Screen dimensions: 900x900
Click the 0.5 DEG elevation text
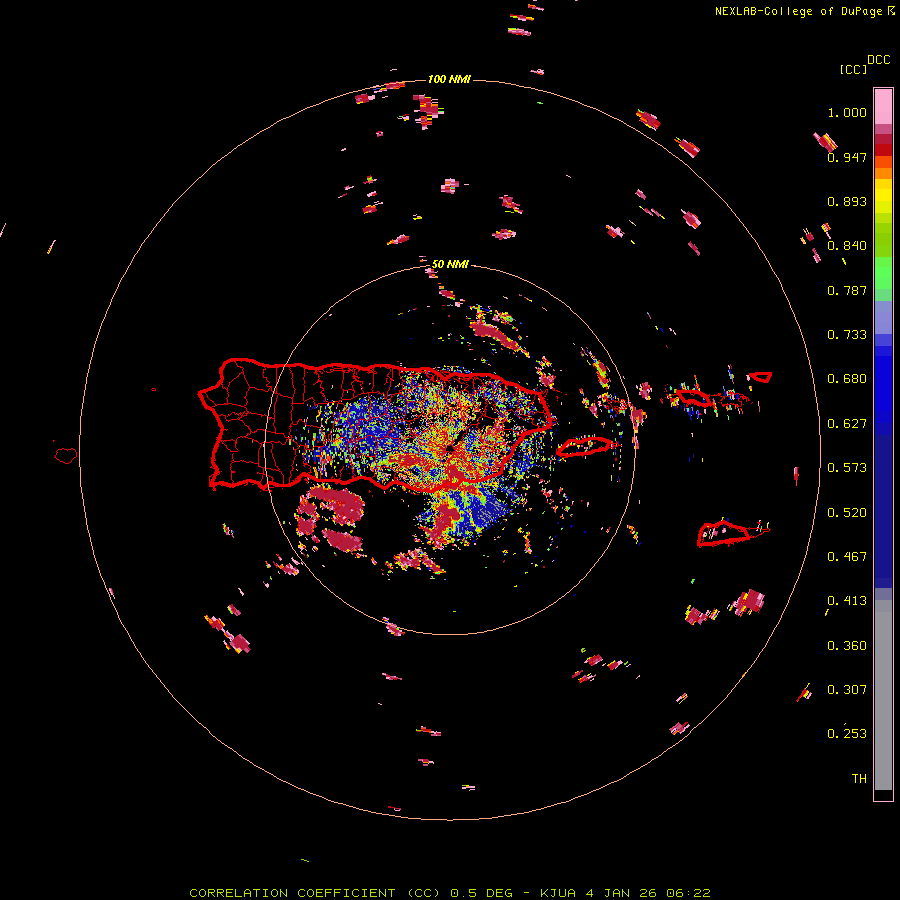pos(481,893)
